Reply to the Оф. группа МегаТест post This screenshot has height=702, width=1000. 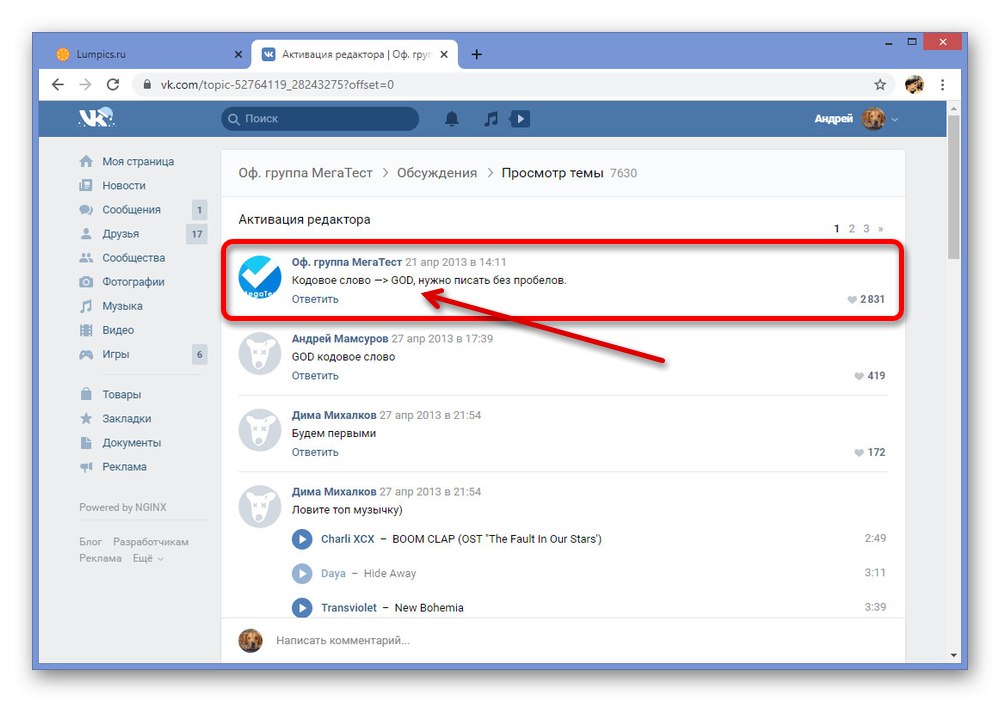pos(315,299)
